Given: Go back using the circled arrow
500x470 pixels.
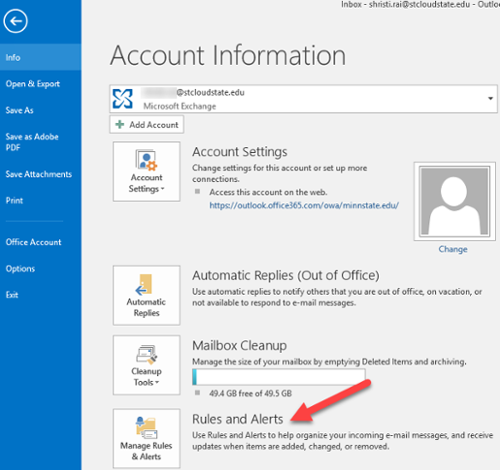Looking at the screenshot, I should point(15,21).
